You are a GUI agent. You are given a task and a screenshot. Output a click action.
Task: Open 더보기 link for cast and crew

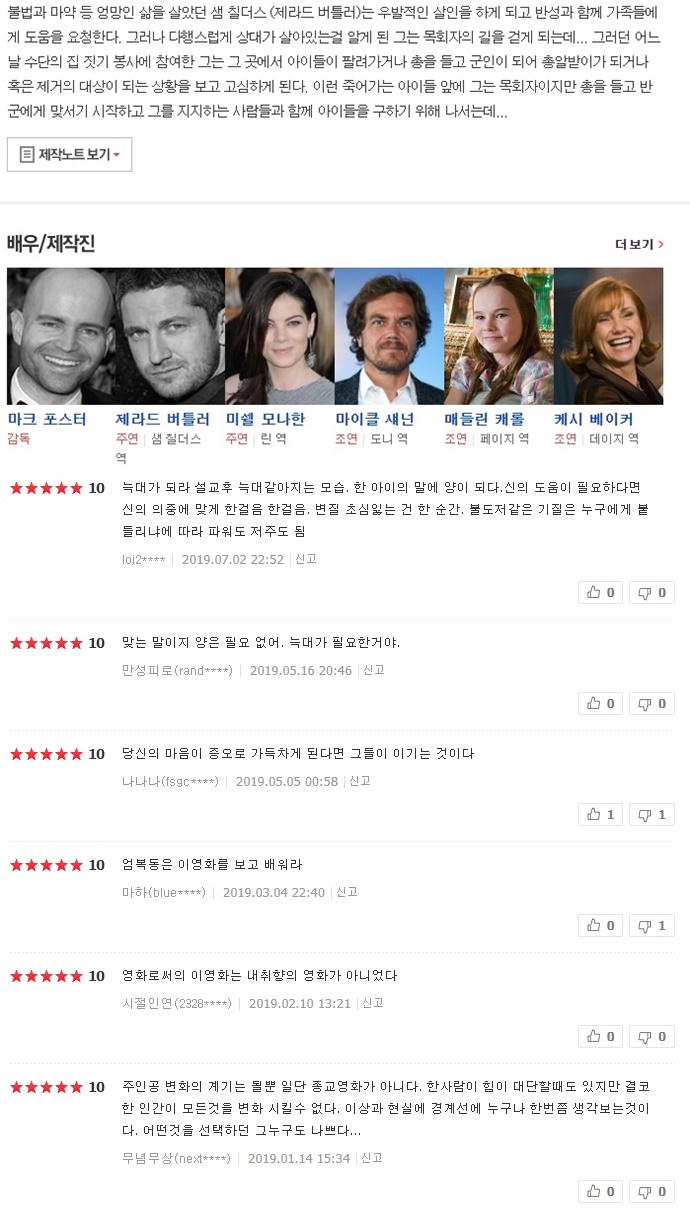point(640,244)
